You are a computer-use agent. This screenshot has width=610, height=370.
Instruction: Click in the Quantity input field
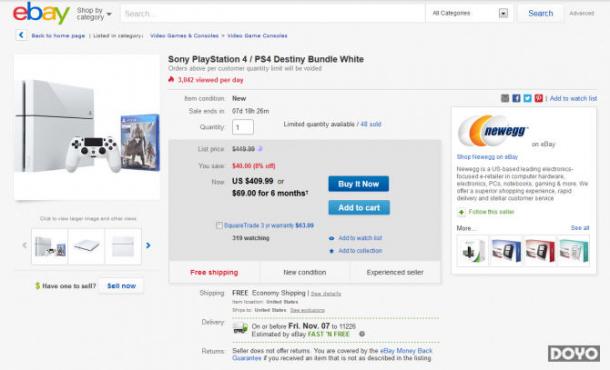click(243, 127)
